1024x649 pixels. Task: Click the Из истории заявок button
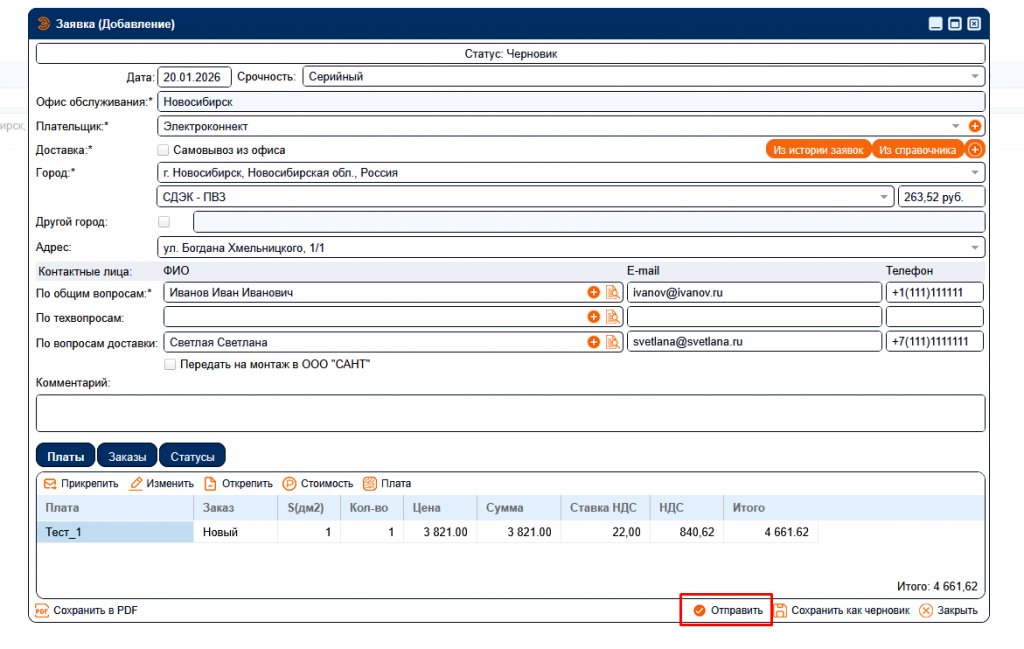[818, 149]
